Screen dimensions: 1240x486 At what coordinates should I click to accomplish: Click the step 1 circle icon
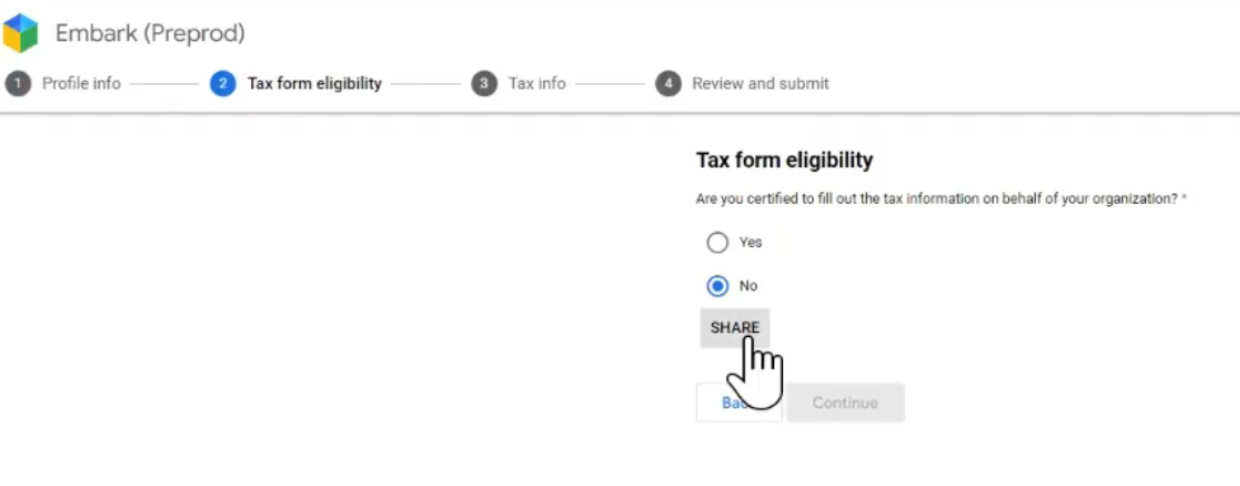coord(17,84)
